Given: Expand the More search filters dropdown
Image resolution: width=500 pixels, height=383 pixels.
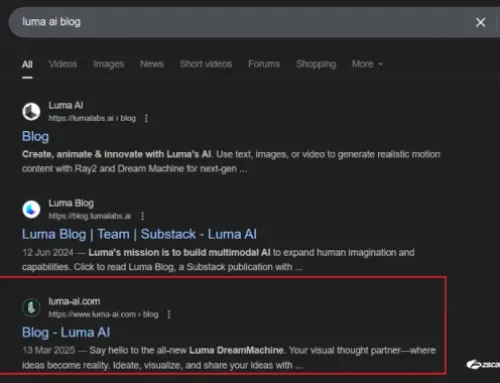Looking at the screenshot, I should [367, 64].
